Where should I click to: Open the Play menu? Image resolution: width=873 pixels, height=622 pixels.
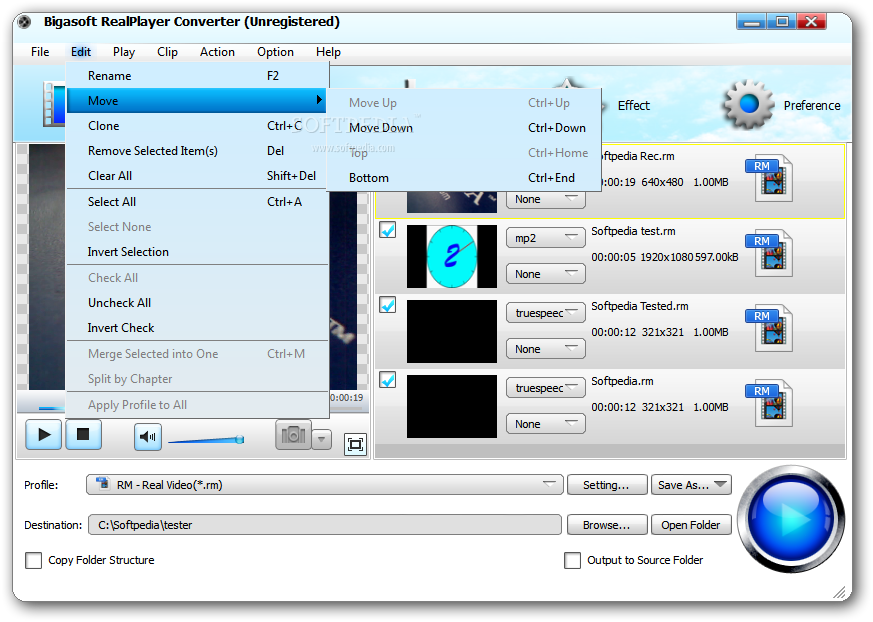[124, 52]
